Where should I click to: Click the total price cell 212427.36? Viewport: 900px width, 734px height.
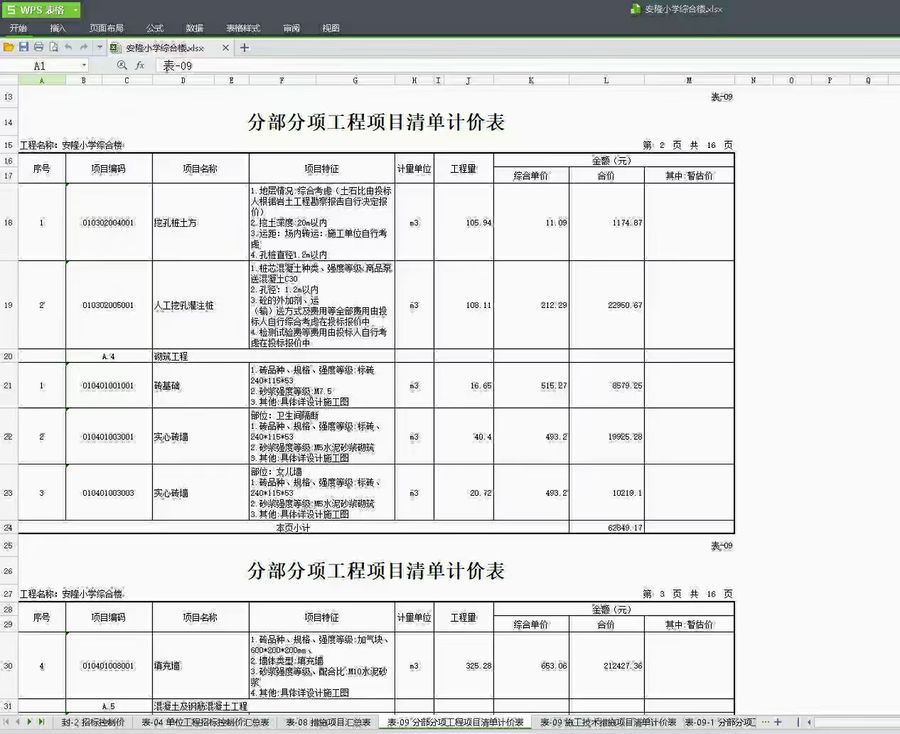(607, 666)
